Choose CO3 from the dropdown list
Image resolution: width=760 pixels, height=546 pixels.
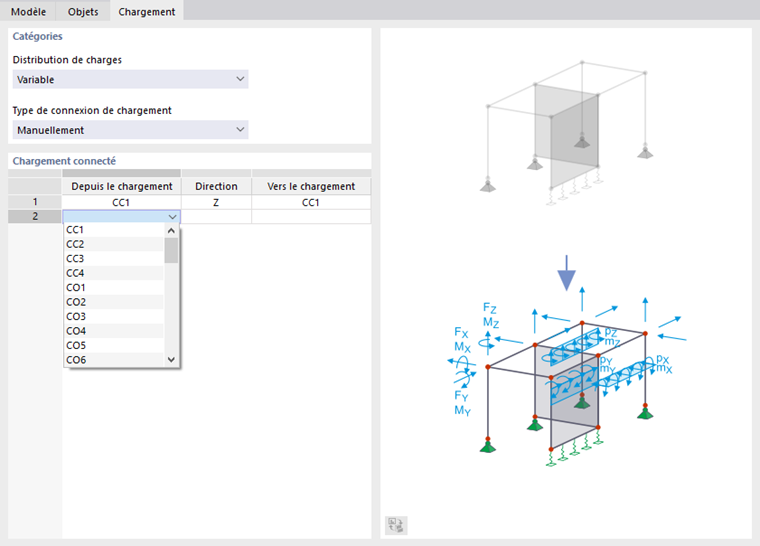114,317
